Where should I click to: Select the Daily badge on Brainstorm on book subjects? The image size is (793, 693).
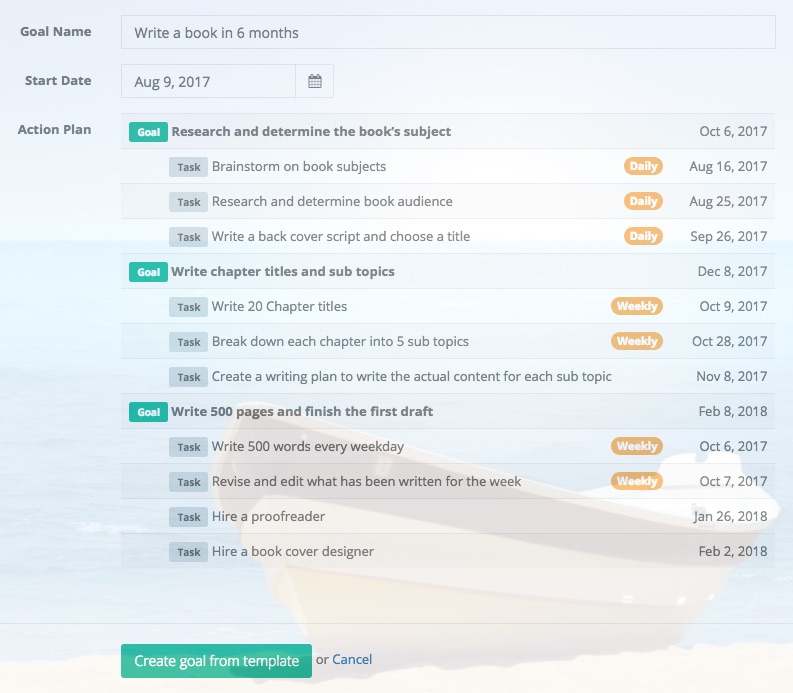point(643,166)
